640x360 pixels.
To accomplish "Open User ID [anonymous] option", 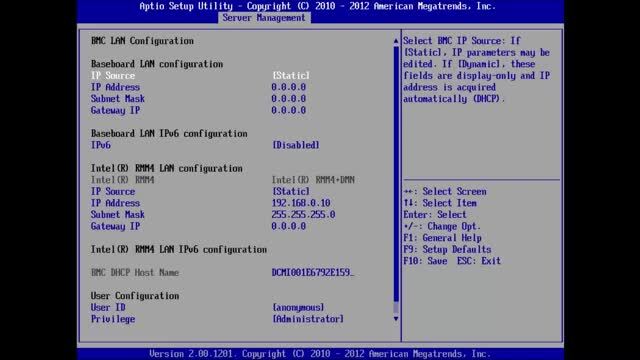I will 298,307.
